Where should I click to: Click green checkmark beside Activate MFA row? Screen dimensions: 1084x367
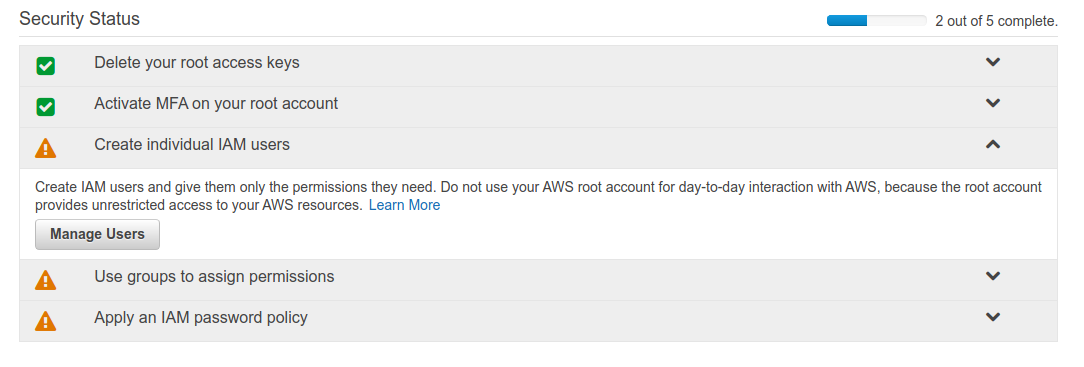pos(46,107)
